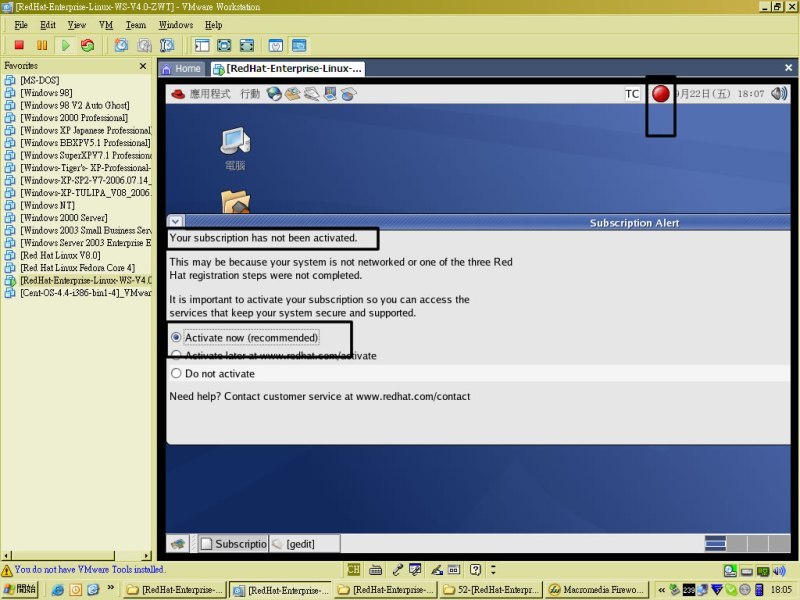Click the Console view toolbar icon
Screen dimensions: 800x600
click(x=299, y=45)
